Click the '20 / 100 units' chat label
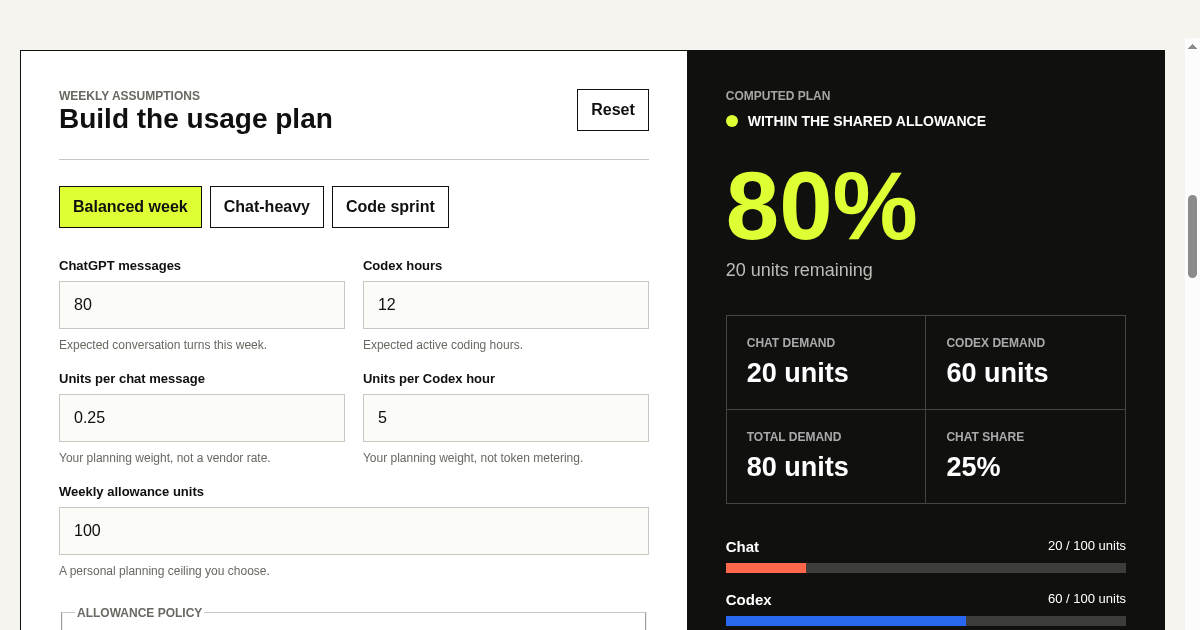The height and width of the screenshot is (630, 1200). (x=1087, y=546)
